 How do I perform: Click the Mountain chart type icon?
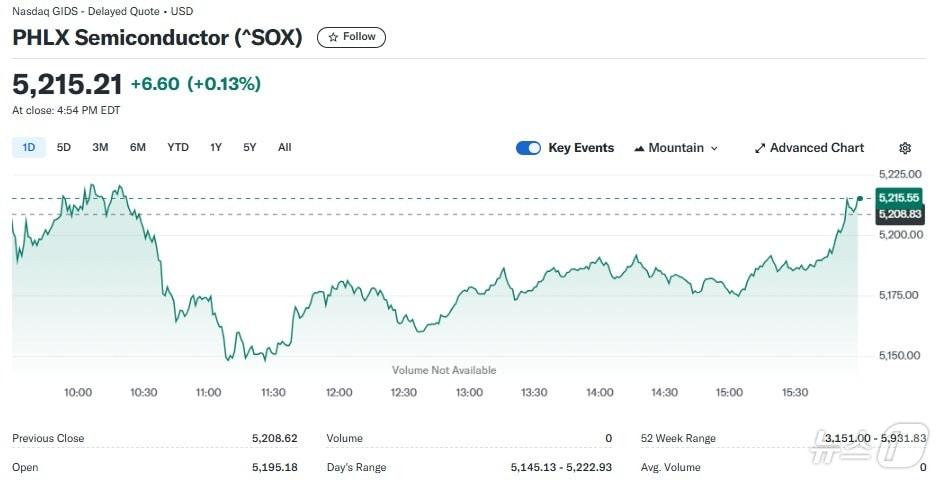pyautogui.click(x=639, y=148)
